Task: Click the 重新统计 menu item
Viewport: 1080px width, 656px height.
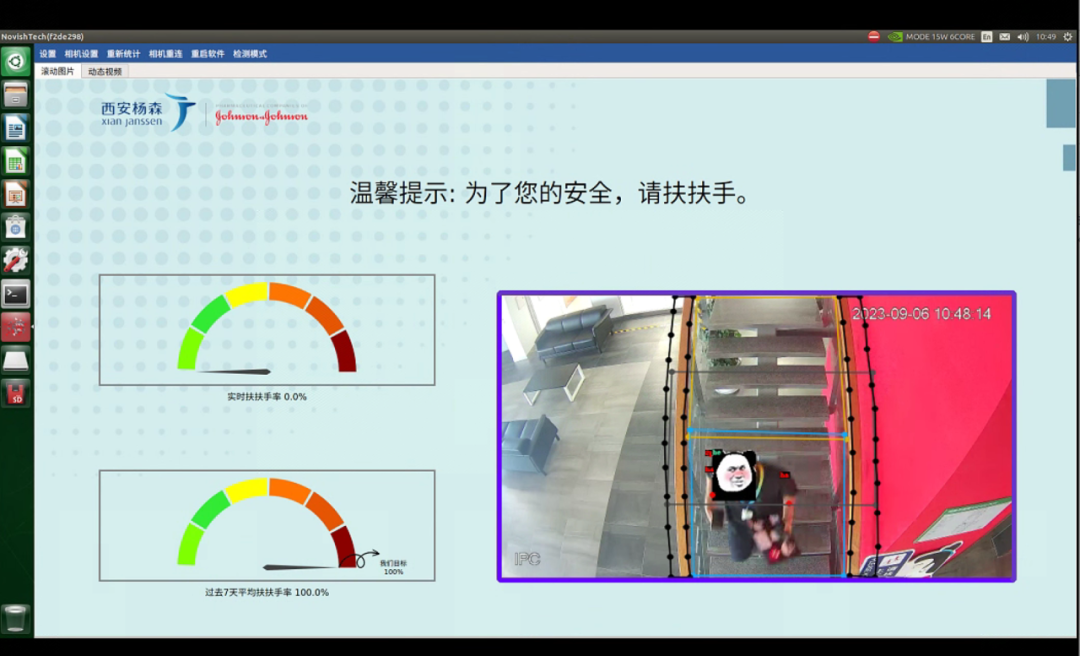Action: point(123,54)
